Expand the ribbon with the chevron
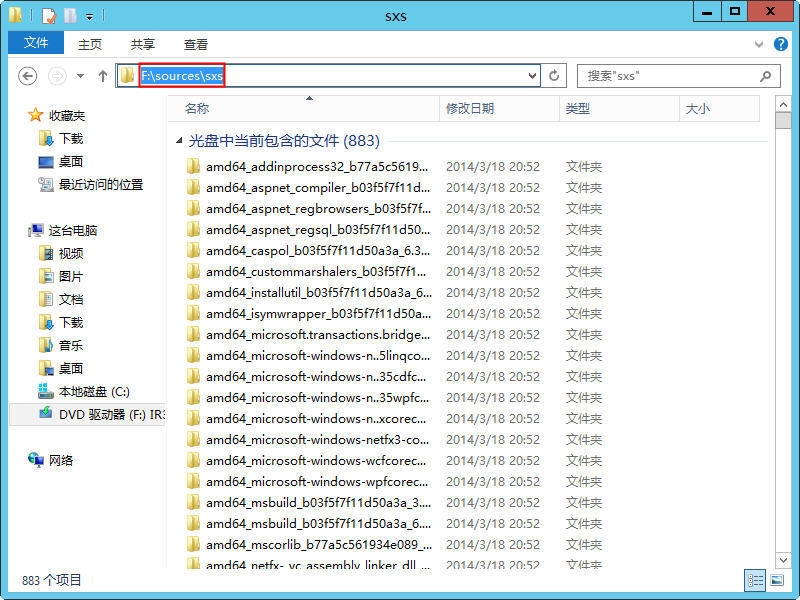800x600 pixels. click(x=759, y=44)
